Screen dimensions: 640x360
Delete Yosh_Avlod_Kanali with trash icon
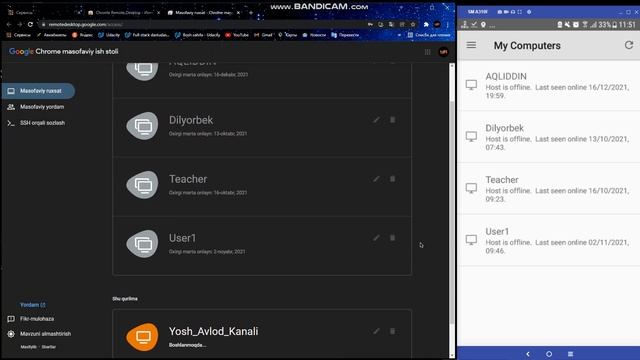pyautogui.click(x=392, y=331)
